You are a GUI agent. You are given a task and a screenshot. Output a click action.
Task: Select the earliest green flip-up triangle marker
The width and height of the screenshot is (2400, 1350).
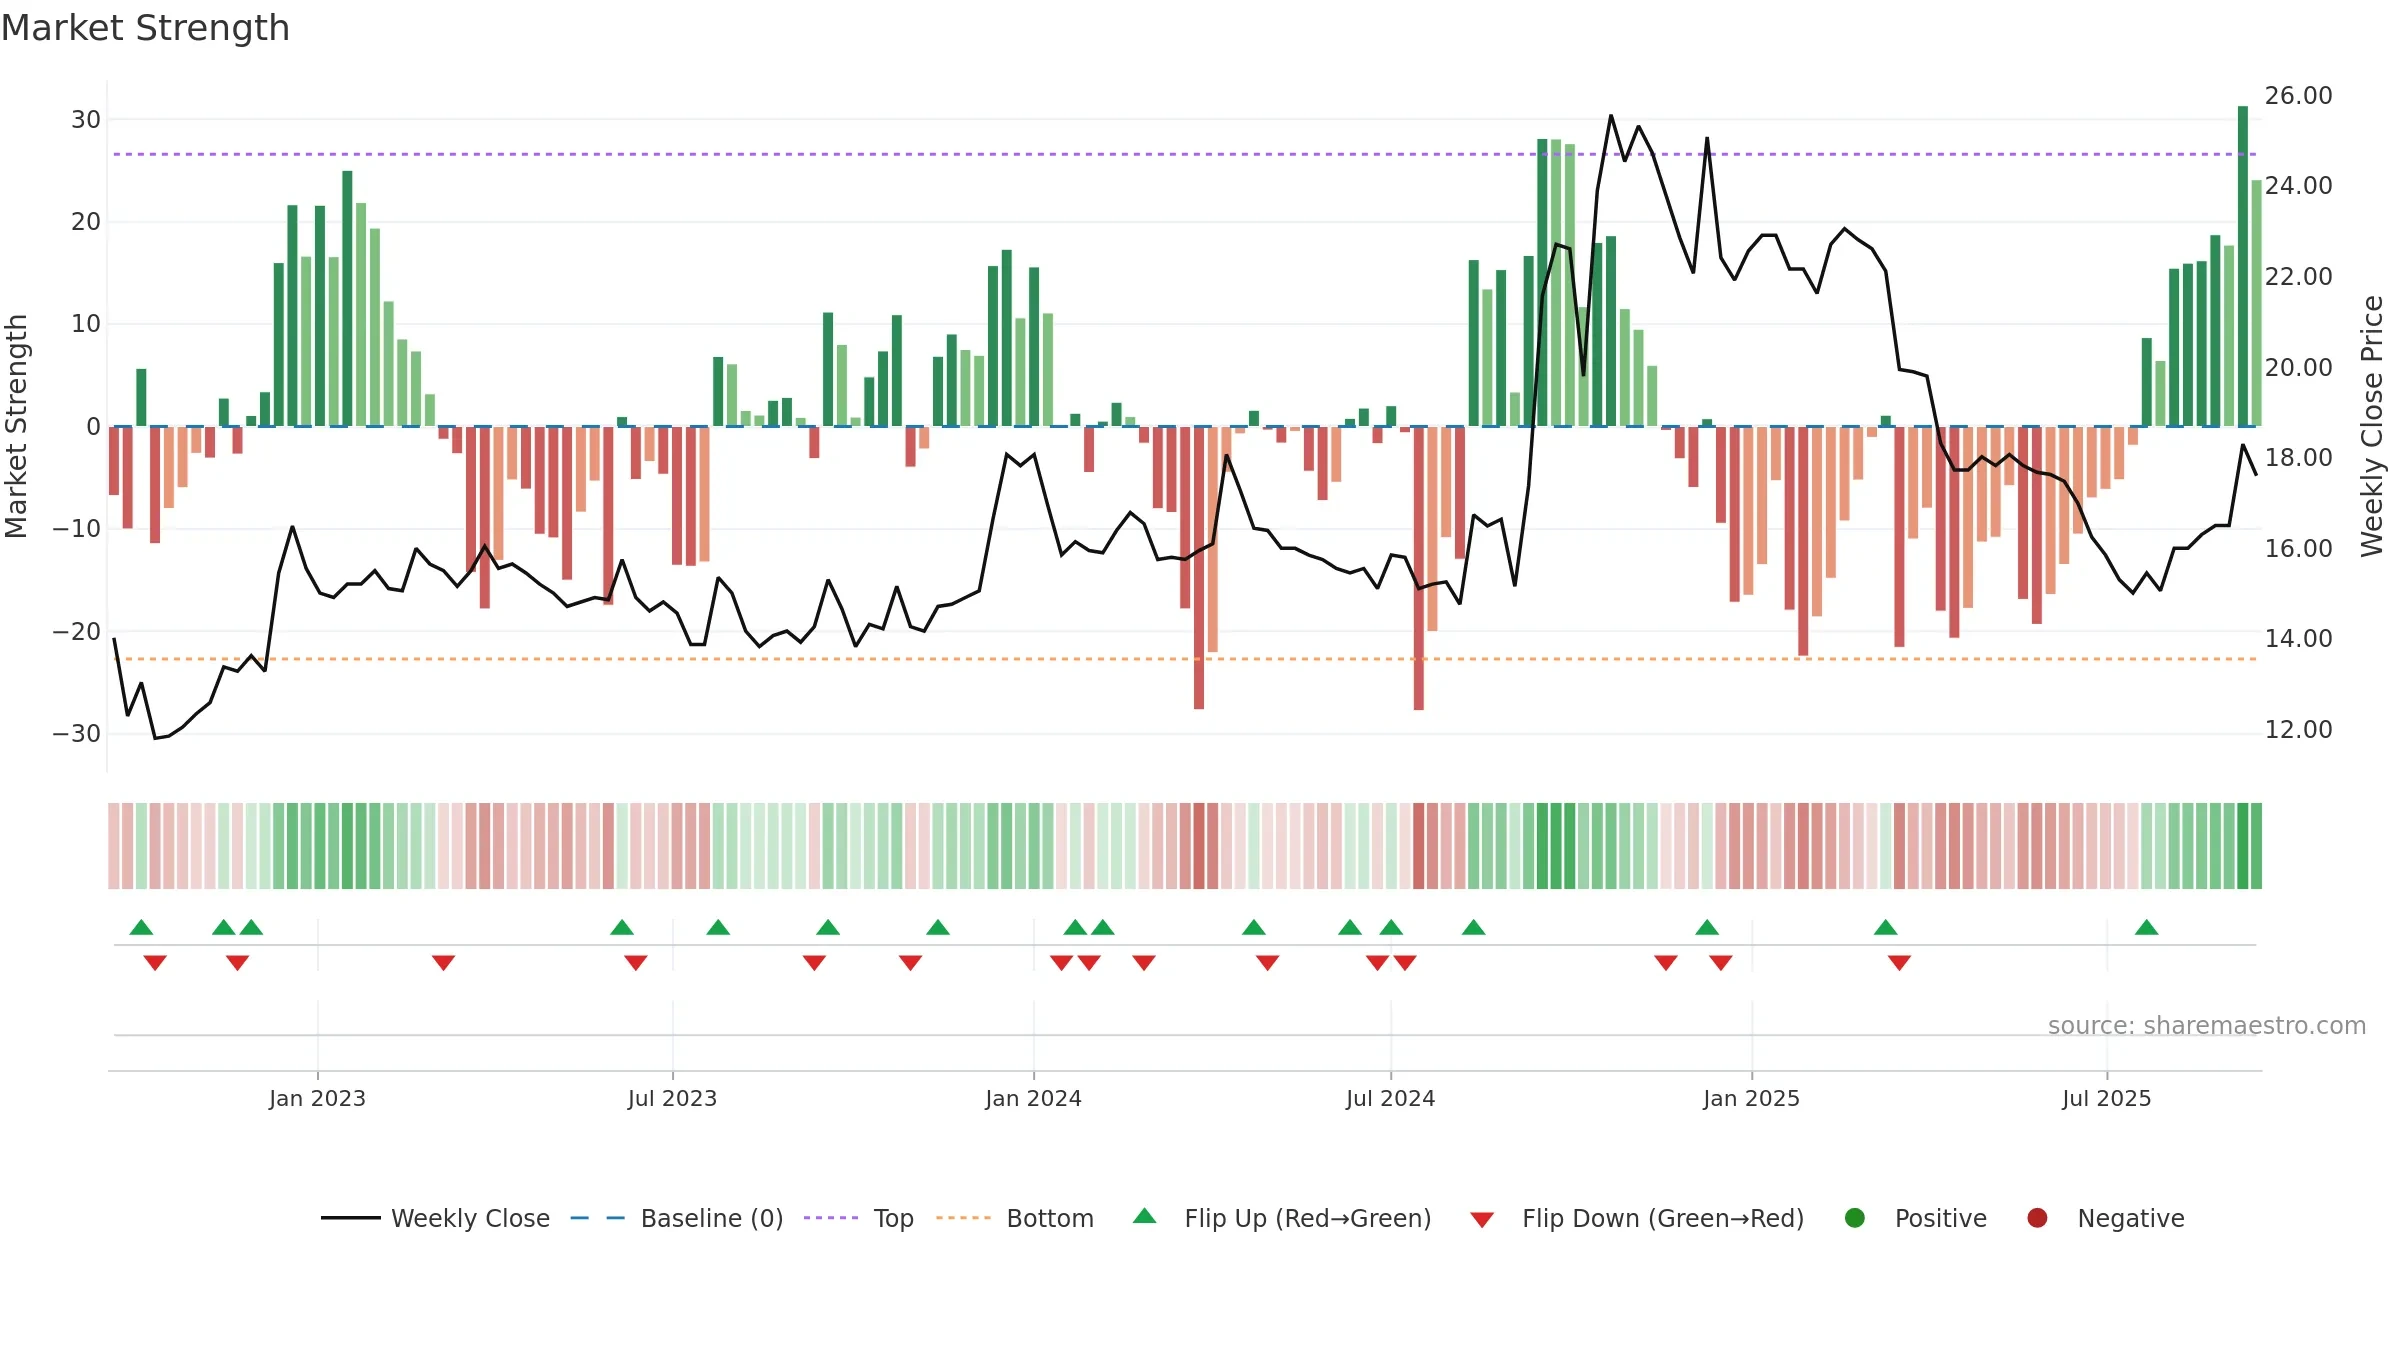(141, 927)
